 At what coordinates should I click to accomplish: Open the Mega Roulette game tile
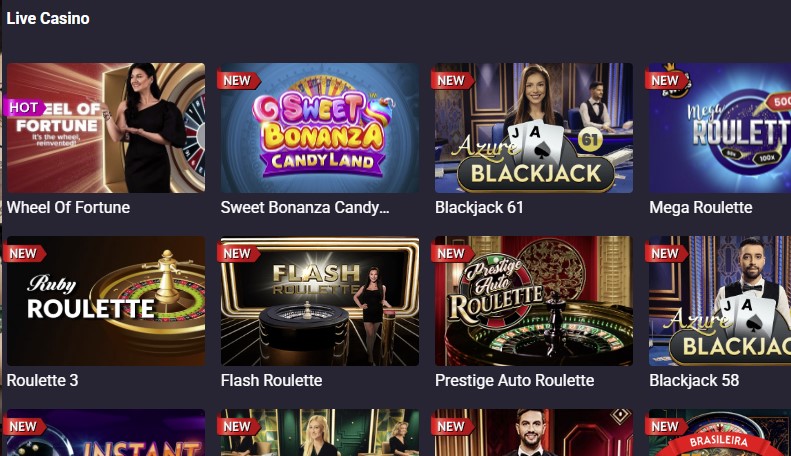[720, 128]
